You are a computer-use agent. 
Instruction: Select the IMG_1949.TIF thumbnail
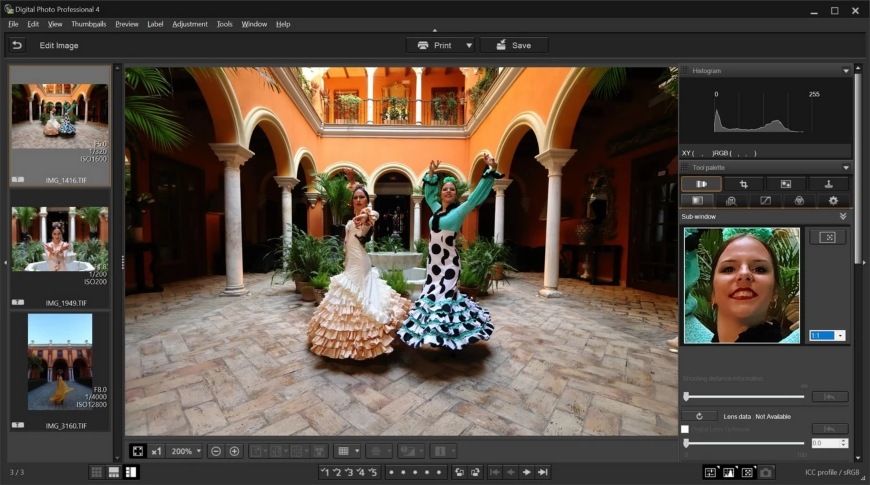pos(60,238)
